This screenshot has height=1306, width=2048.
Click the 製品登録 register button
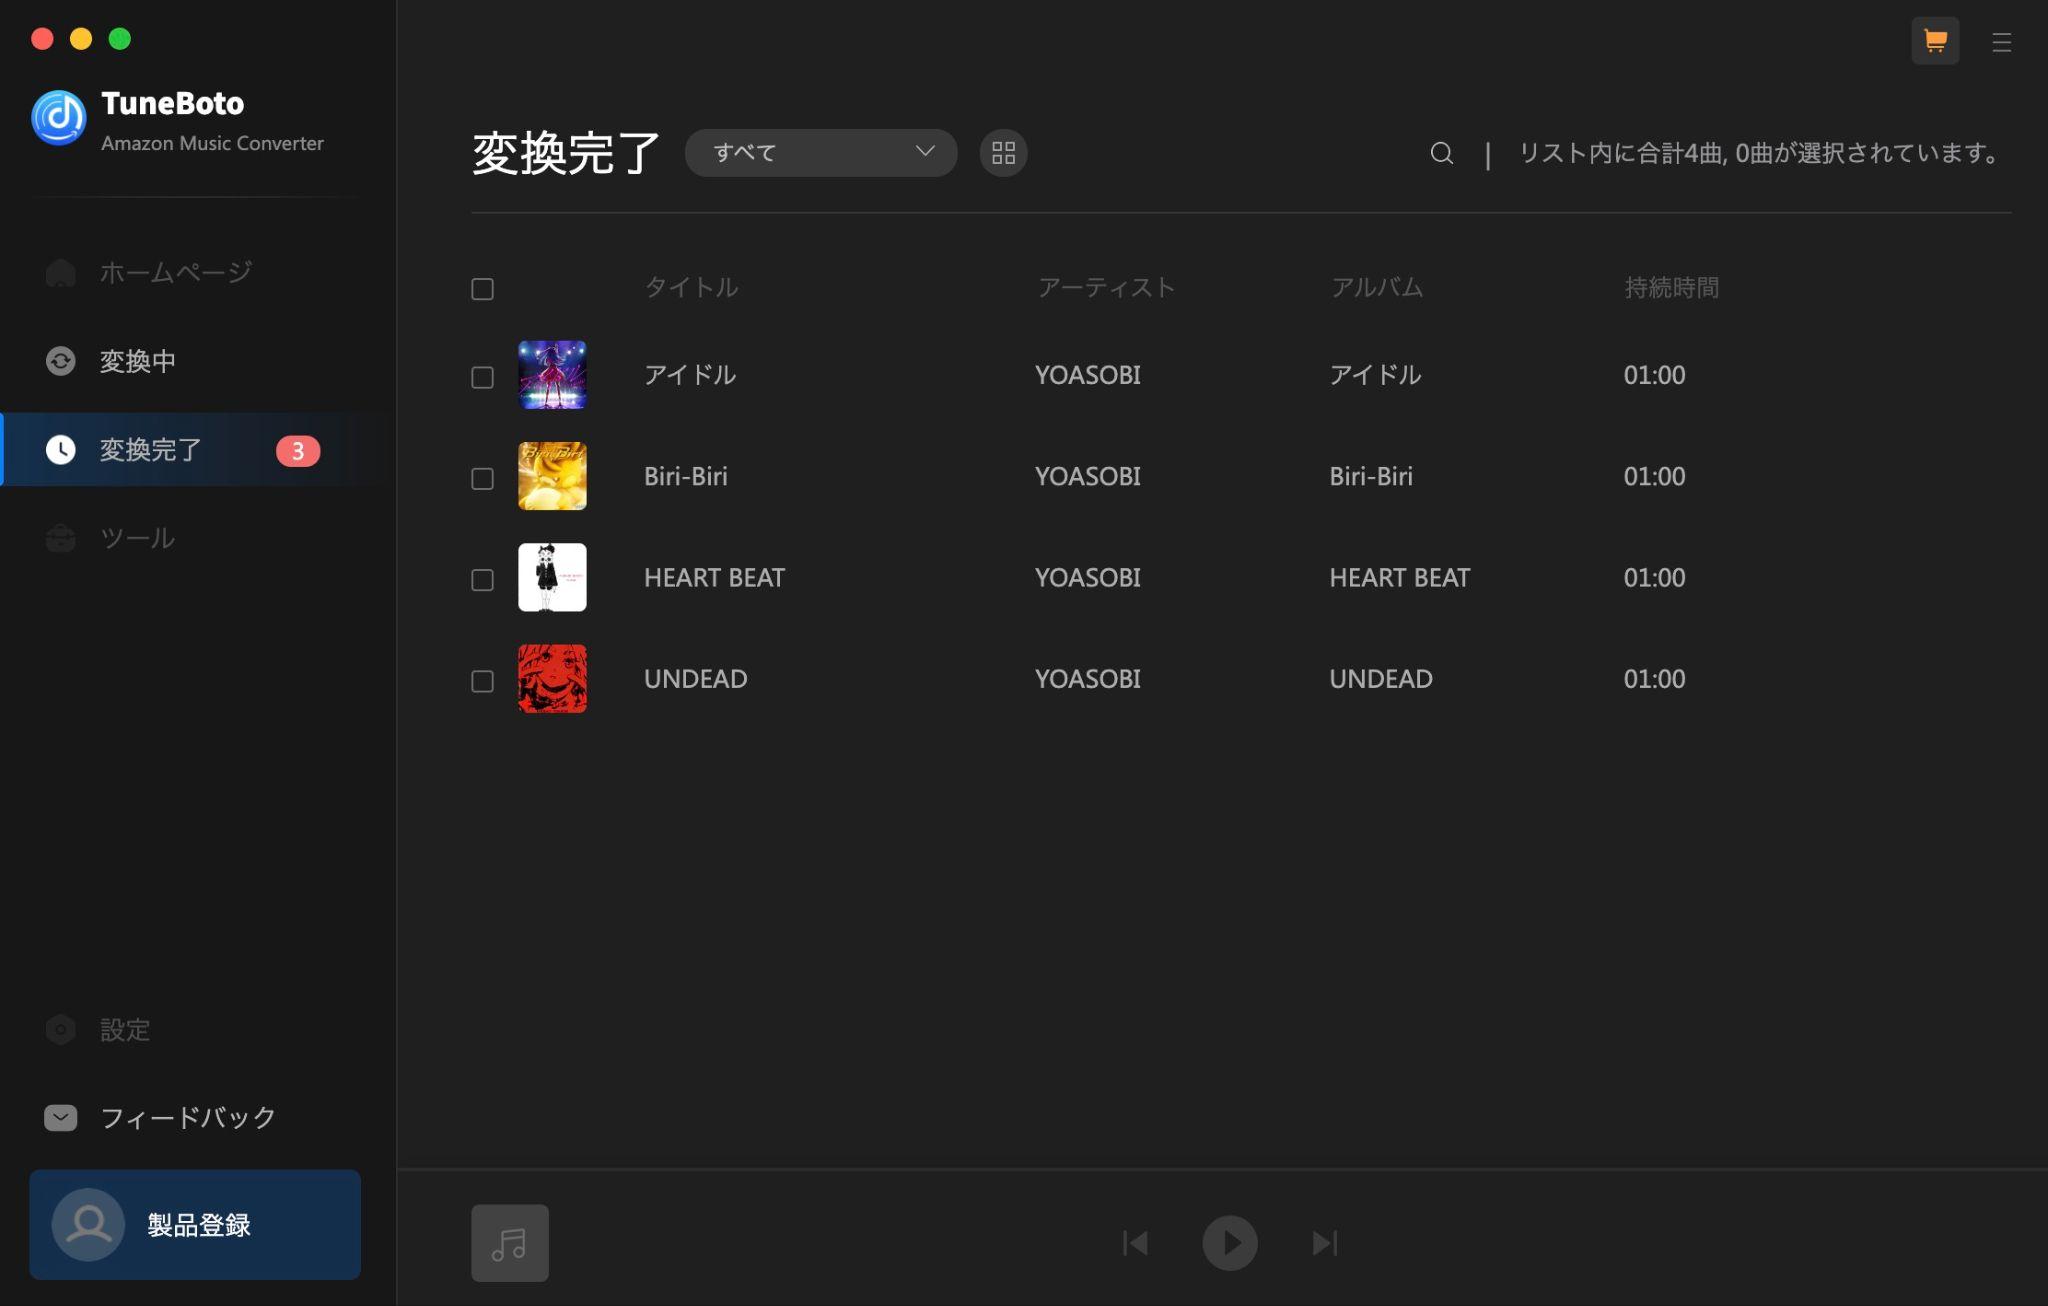195,1224
